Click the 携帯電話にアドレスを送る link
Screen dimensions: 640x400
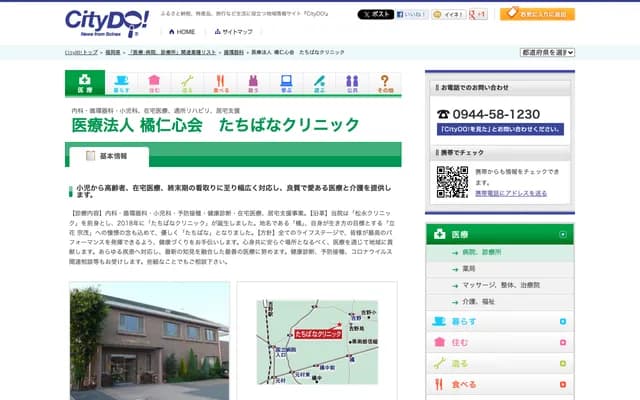tap(511, 193)
